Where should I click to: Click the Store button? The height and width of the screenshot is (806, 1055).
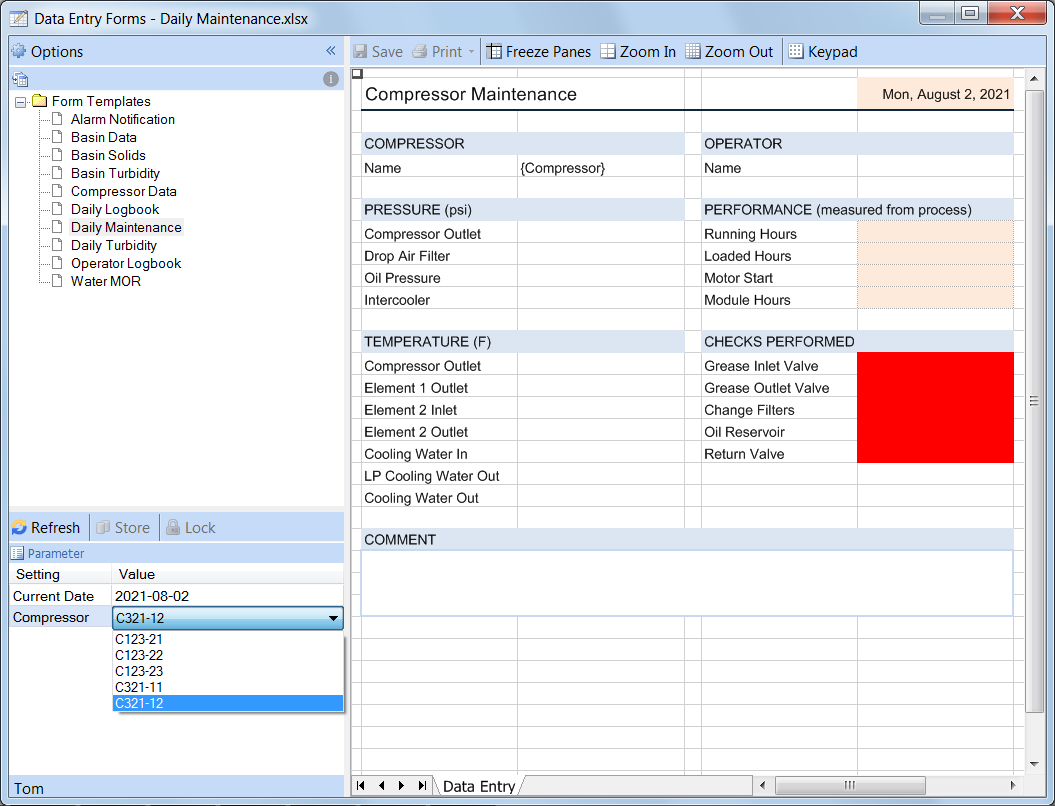[123, 527]
